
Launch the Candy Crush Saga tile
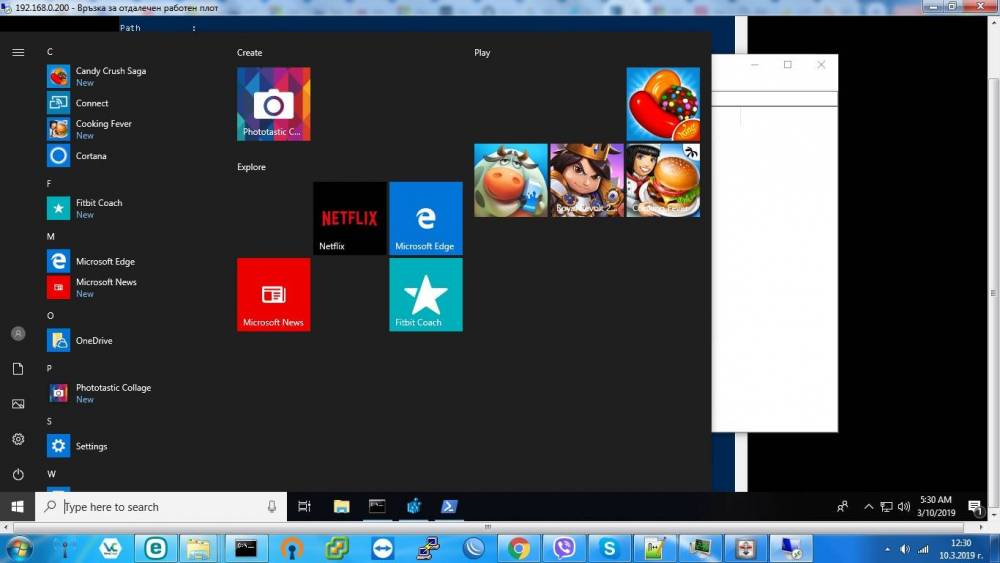[x=663, y=104]
